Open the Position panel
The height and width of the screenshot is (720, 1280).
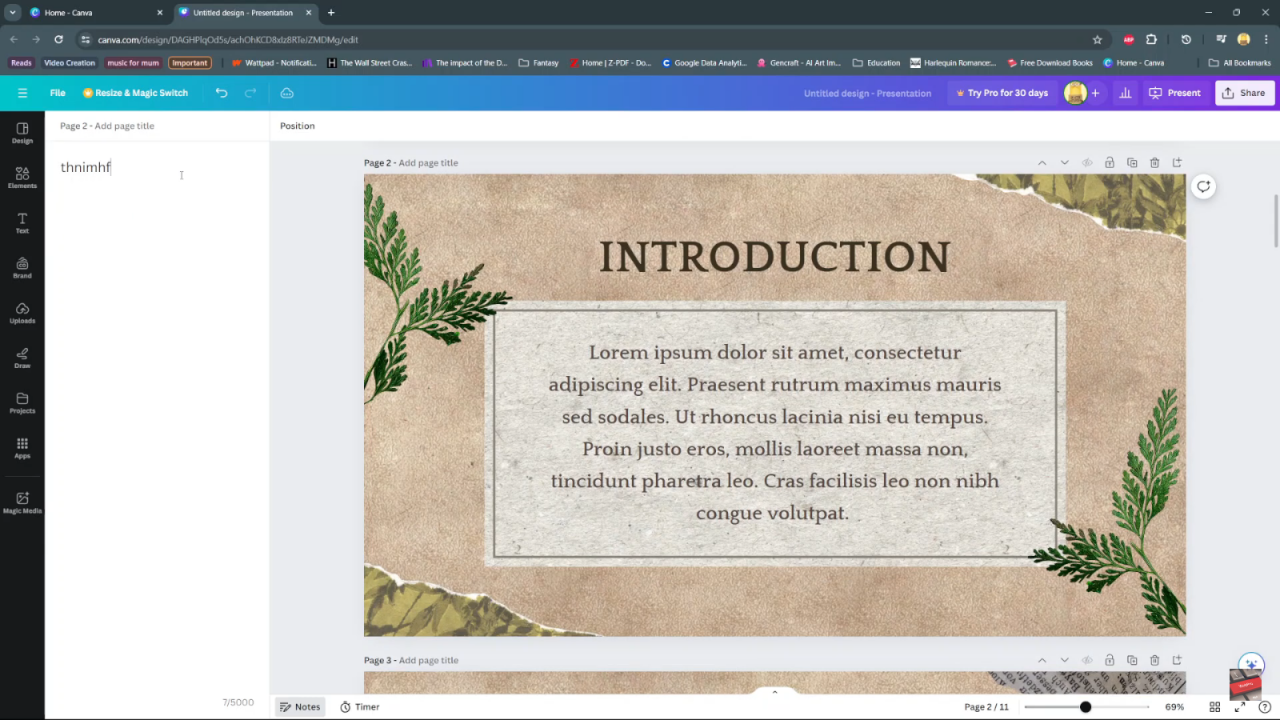coord(297,126)
